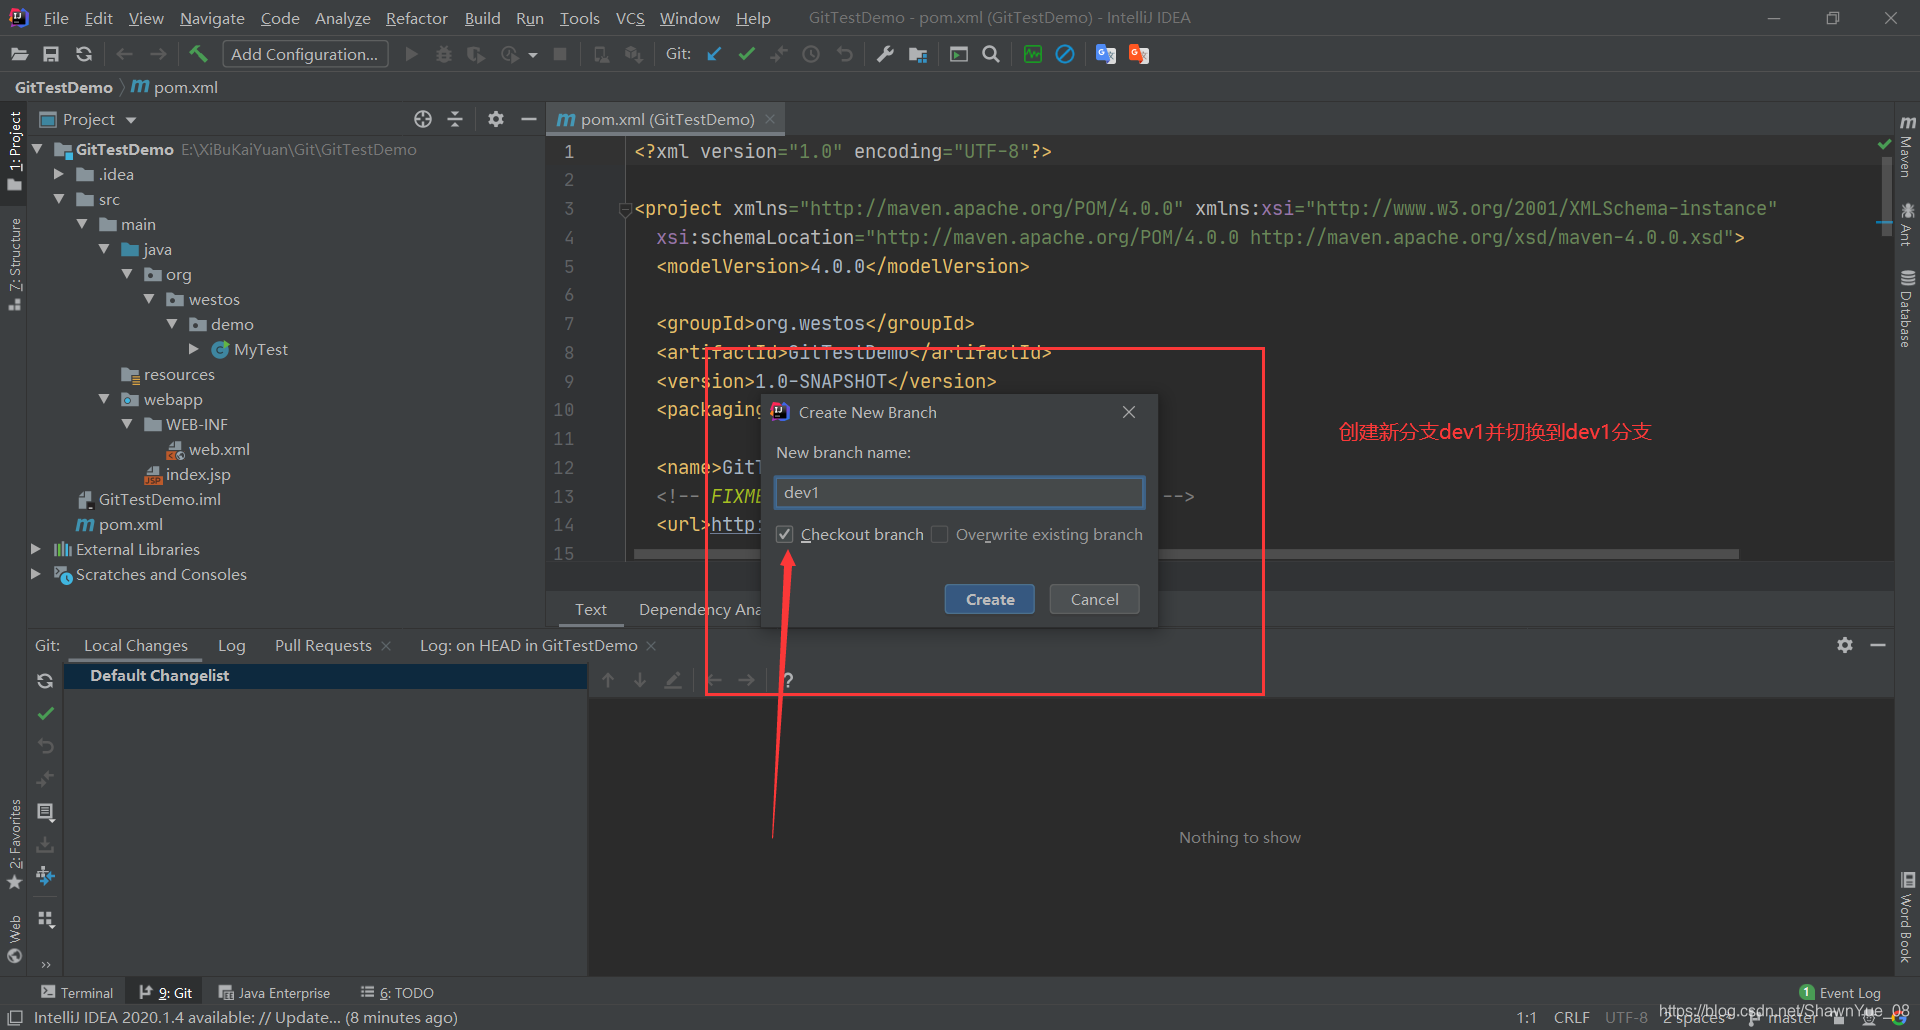Open Event Log in status bar

click(1840, 992)
